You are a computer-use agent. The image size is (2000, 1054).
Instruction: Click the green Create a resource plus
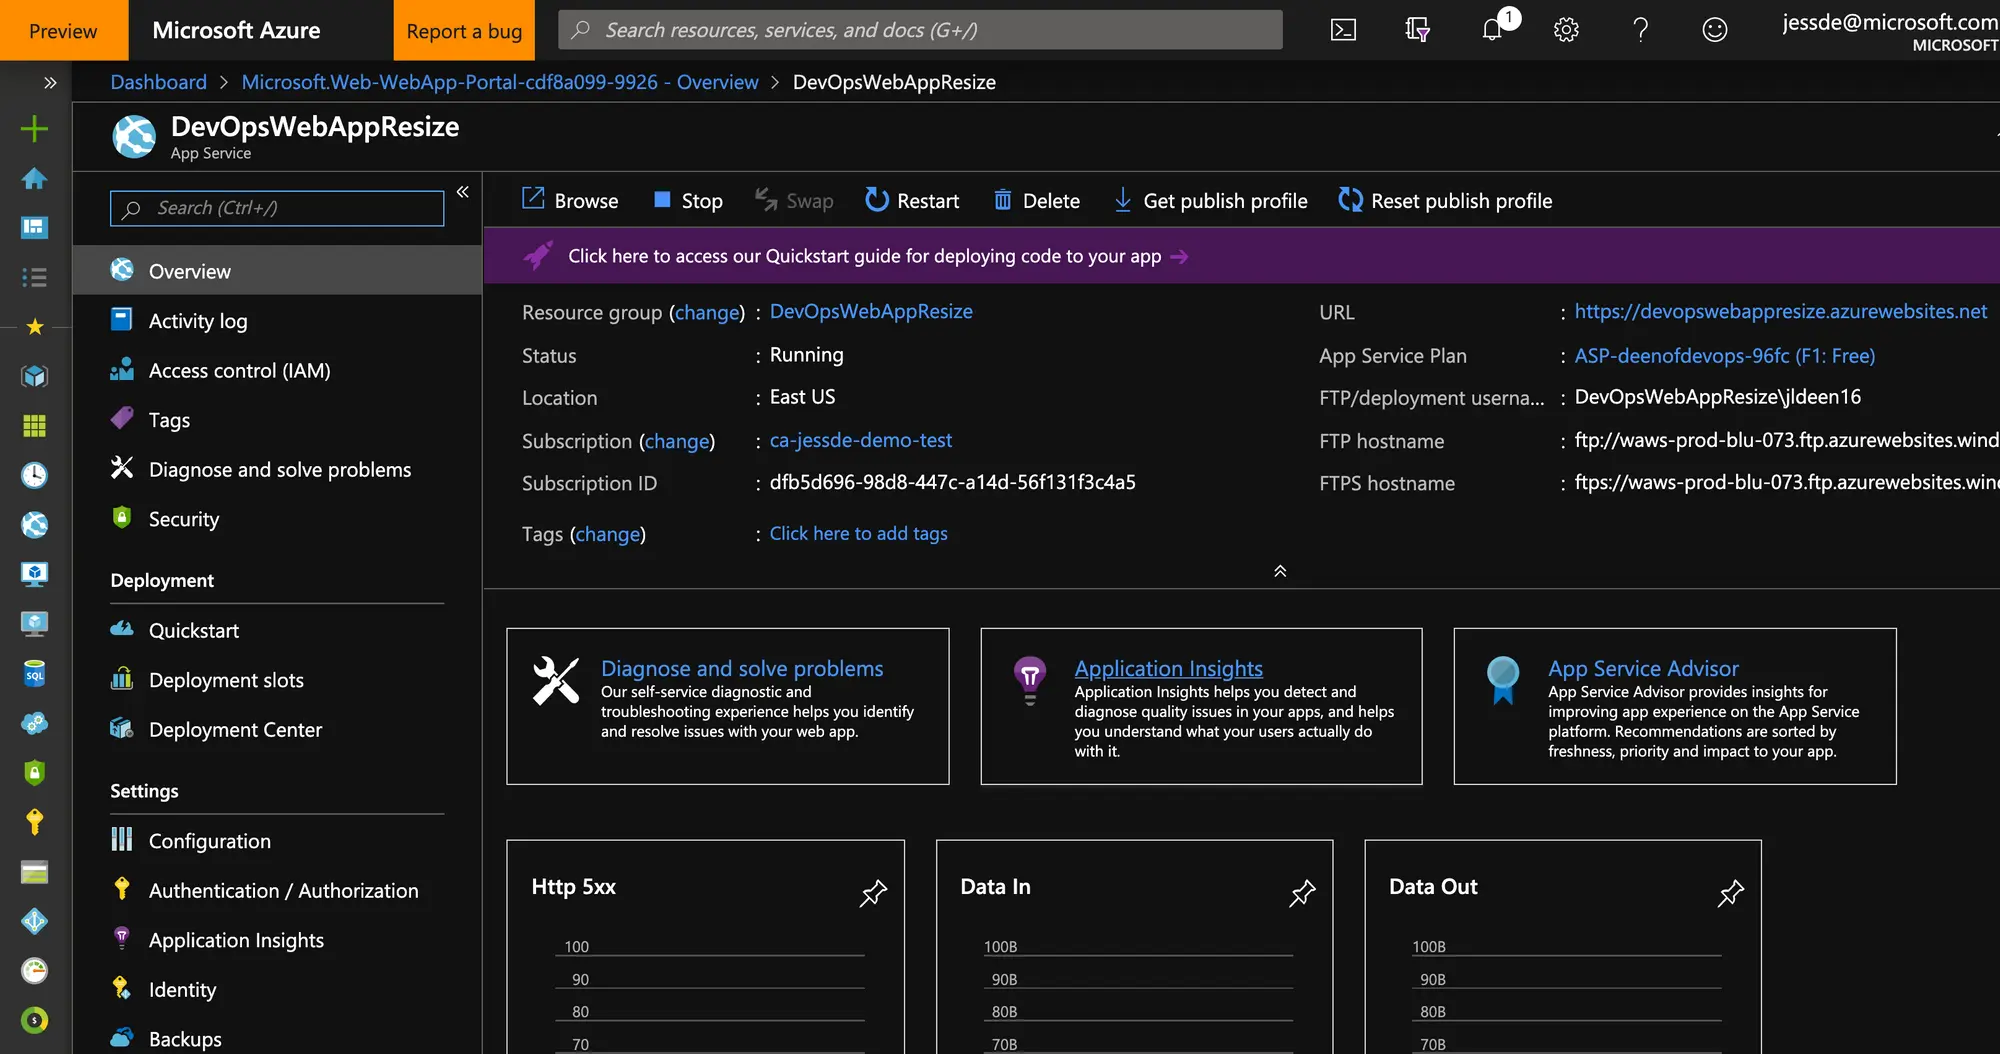34,128
